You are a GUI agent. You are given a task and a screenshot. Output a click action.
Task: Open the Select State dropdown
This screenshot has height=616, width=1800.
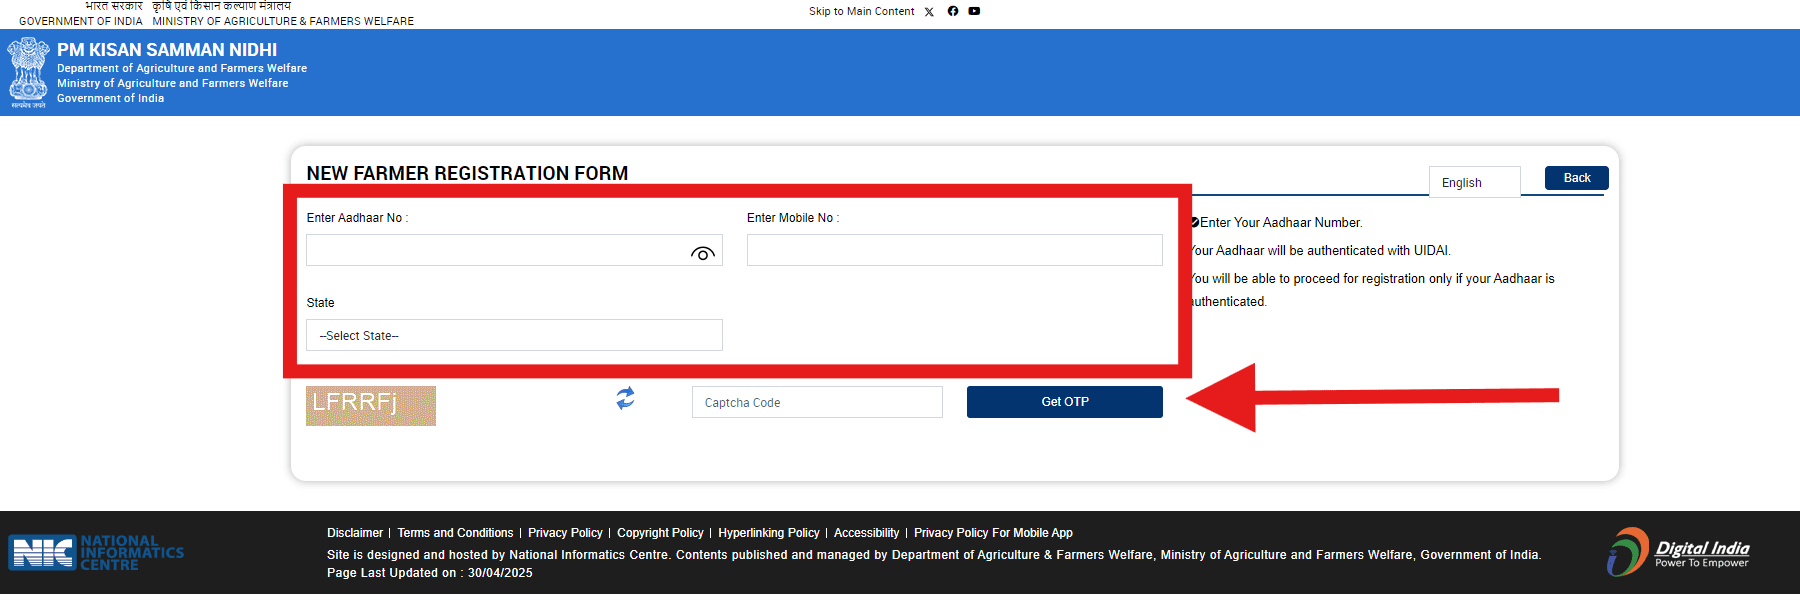pyautogui.click(x=514, y=335)
